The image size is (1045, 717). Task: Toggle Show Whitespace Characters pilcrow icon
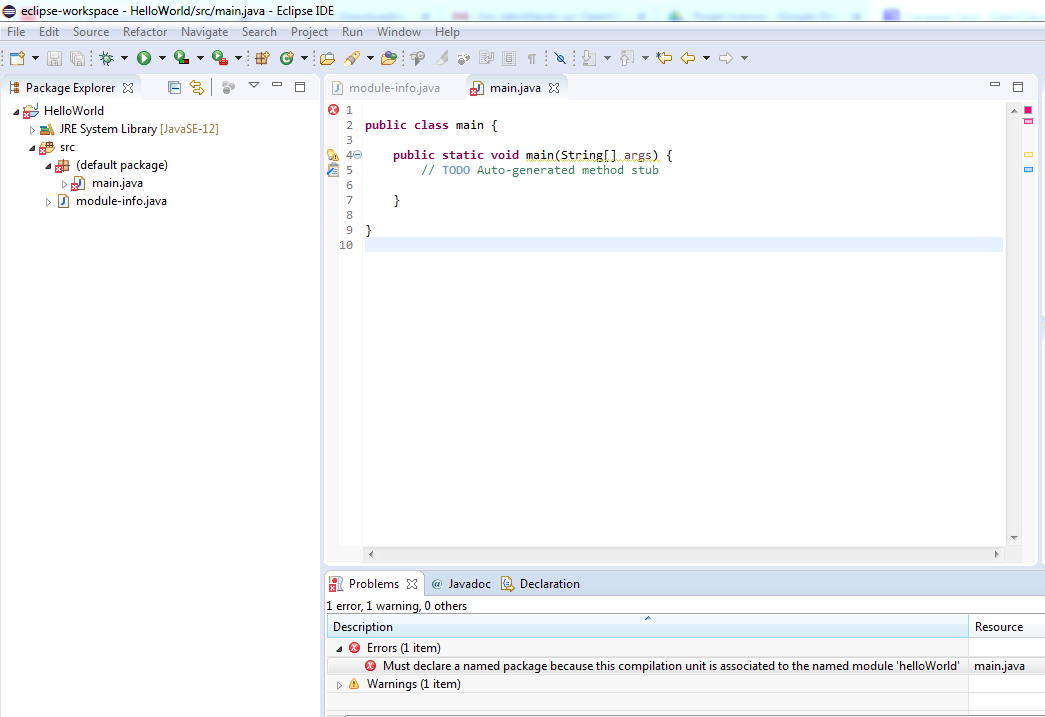click(x=532, y=59)
